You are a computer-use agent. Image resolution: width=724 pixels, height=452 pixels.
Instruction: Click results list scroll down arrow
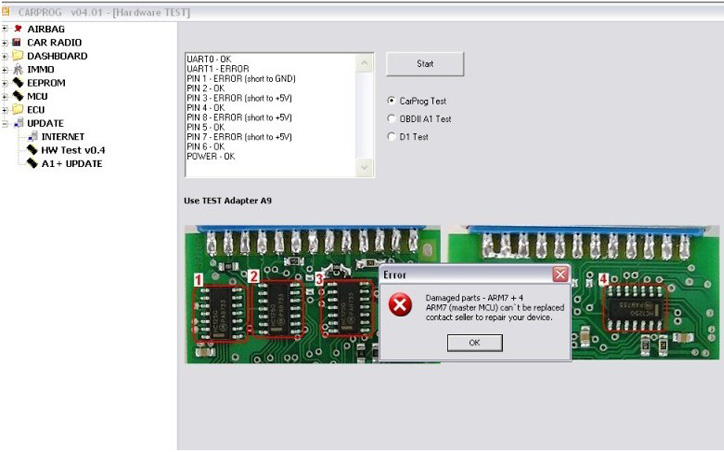pyautogui.click(x=364, y=167)
